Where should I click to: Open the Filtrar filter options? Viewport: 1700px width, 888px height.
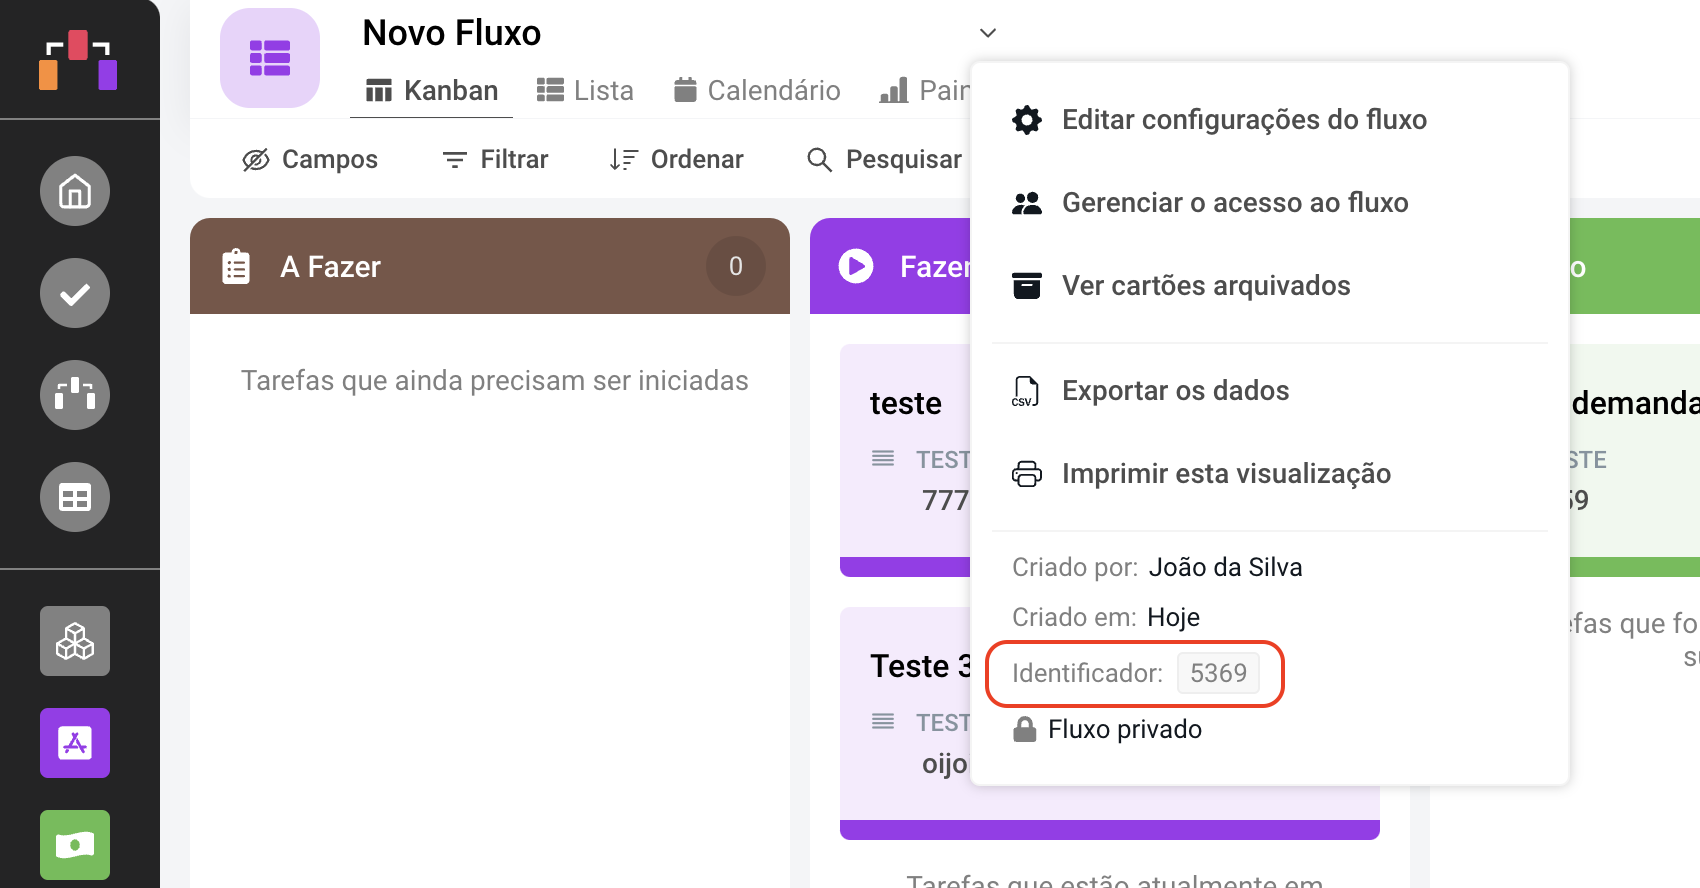click(496, 160)
